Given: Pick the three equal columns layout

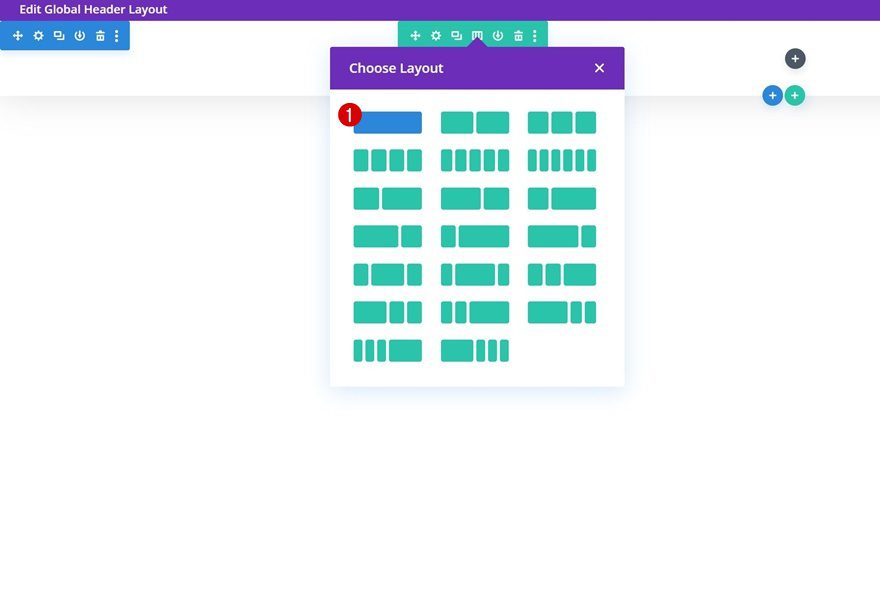Looking at the screenshot, I should tap(562, 122).
